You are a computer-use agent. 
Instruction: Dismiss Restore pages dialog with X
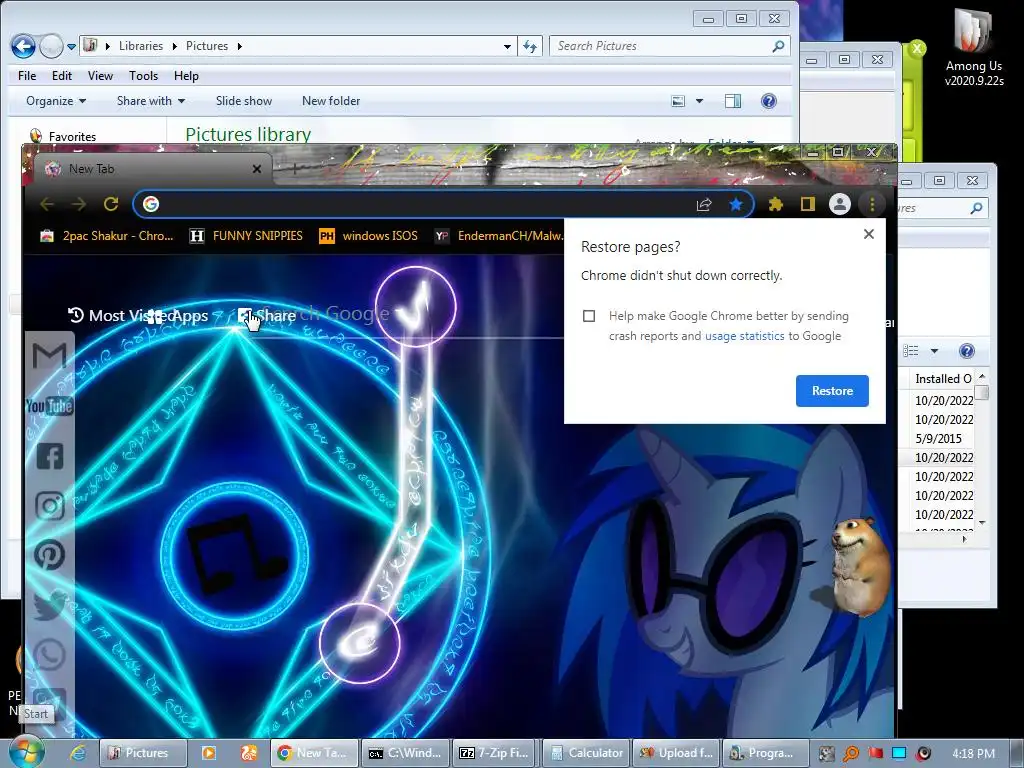tap(869, 234)
